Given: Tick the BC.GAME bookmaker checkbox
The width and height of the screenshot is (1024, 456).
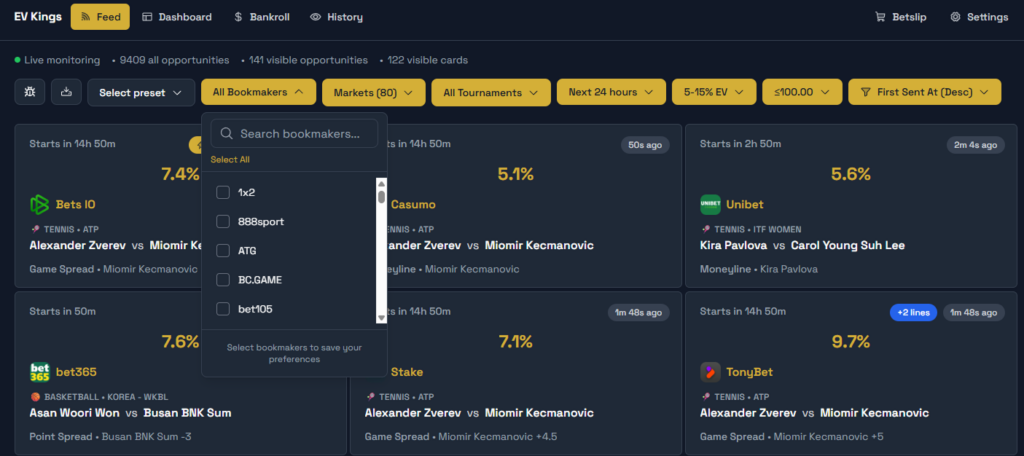Looking at the screenshot, I should pyautogui.click(x=223, y=280).
